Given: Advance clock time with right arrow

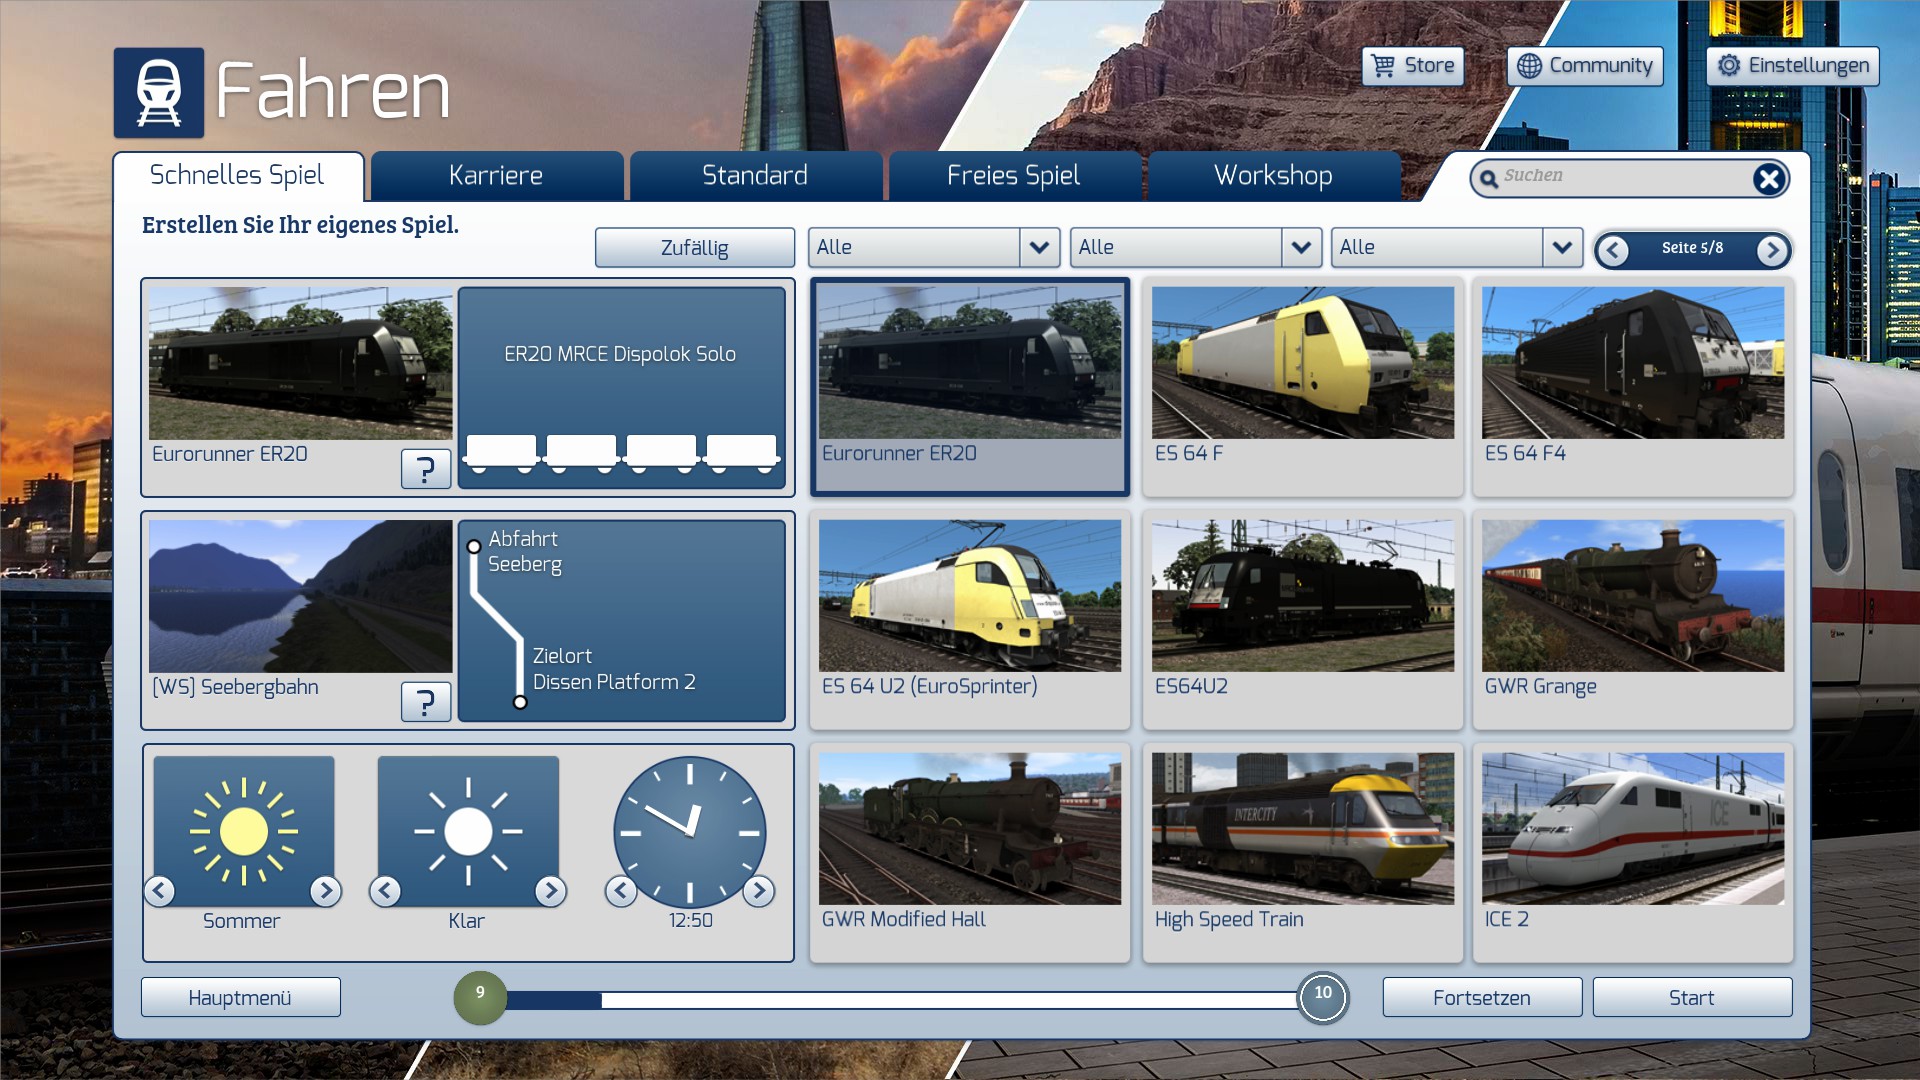Looking at the screenshot, I should click(x=759, y=890).
